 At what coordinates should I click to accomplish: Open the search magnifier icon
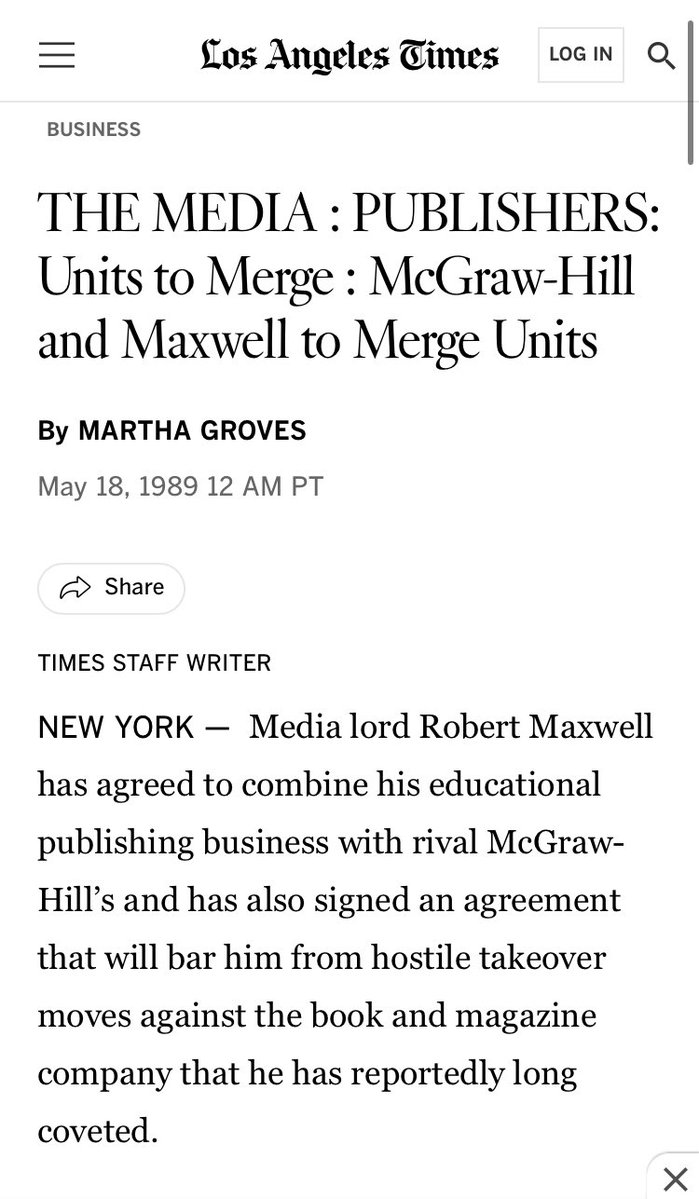click(x=661, y=54)
